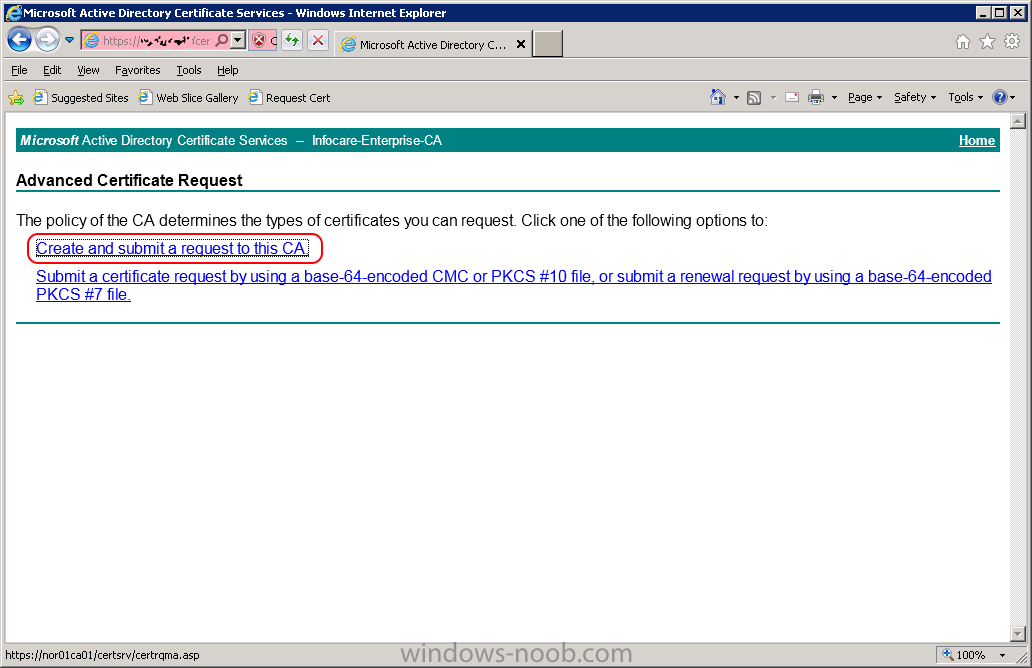Open the File menu
Image resolution: width=1032 pixels, height=668 pixels.
tap(19, 70)
